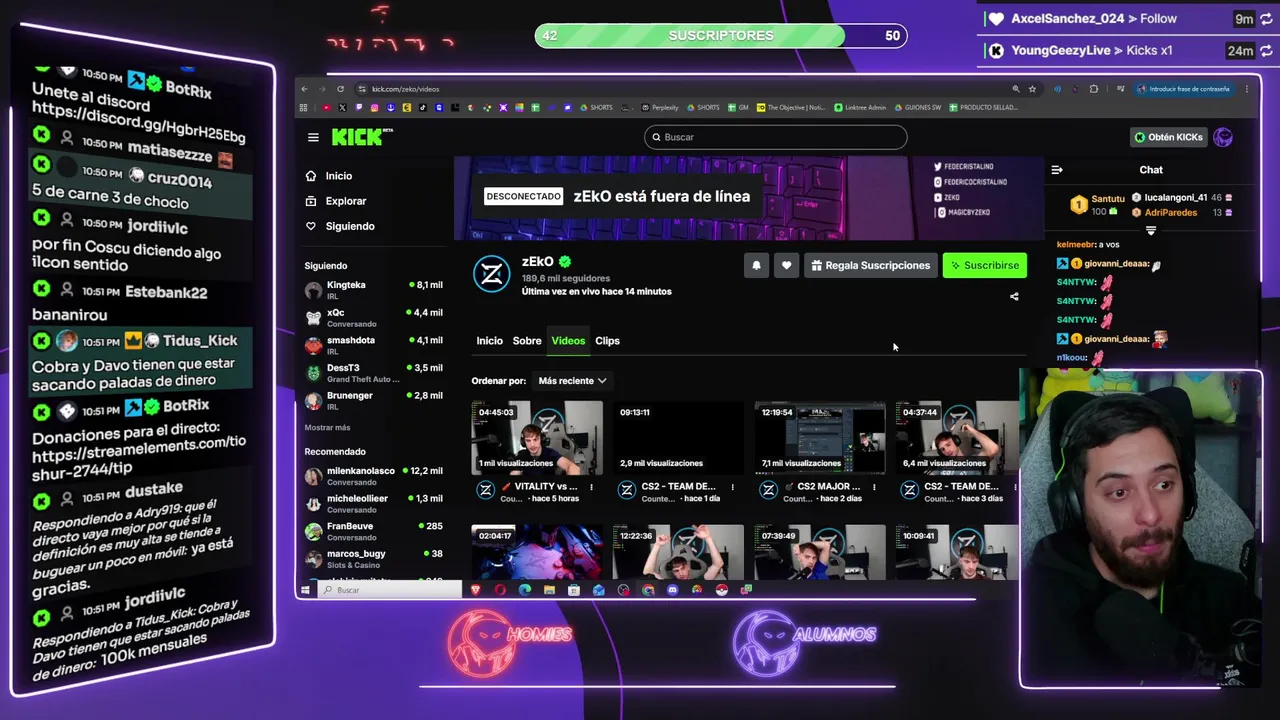Image resolution: width=1280 pixels, height=720 pixels.
Task: Open Discord from the taskbar
Action: (672, 590)
